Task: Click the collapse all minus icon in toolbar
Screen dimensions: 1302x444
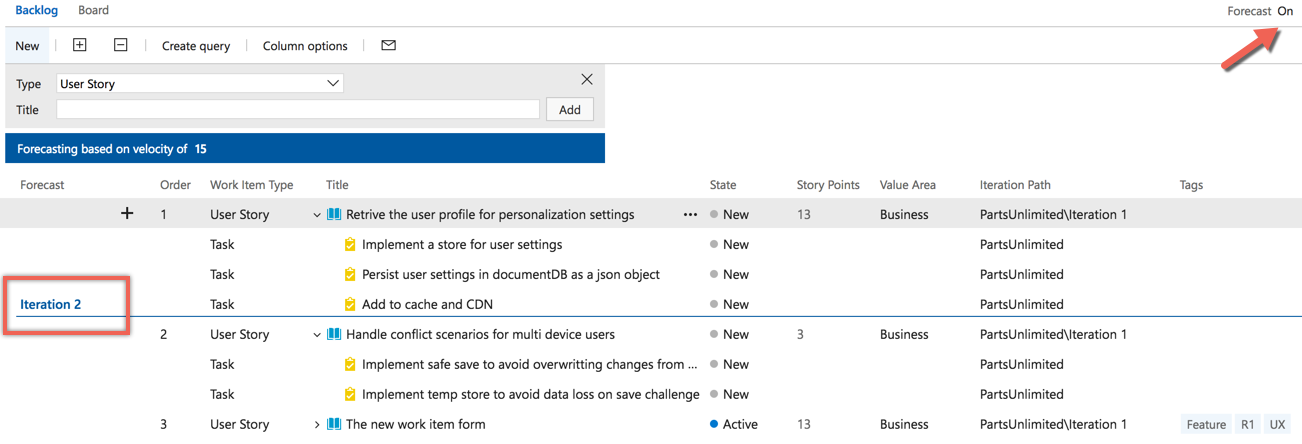Action: (x=120, y=45)
